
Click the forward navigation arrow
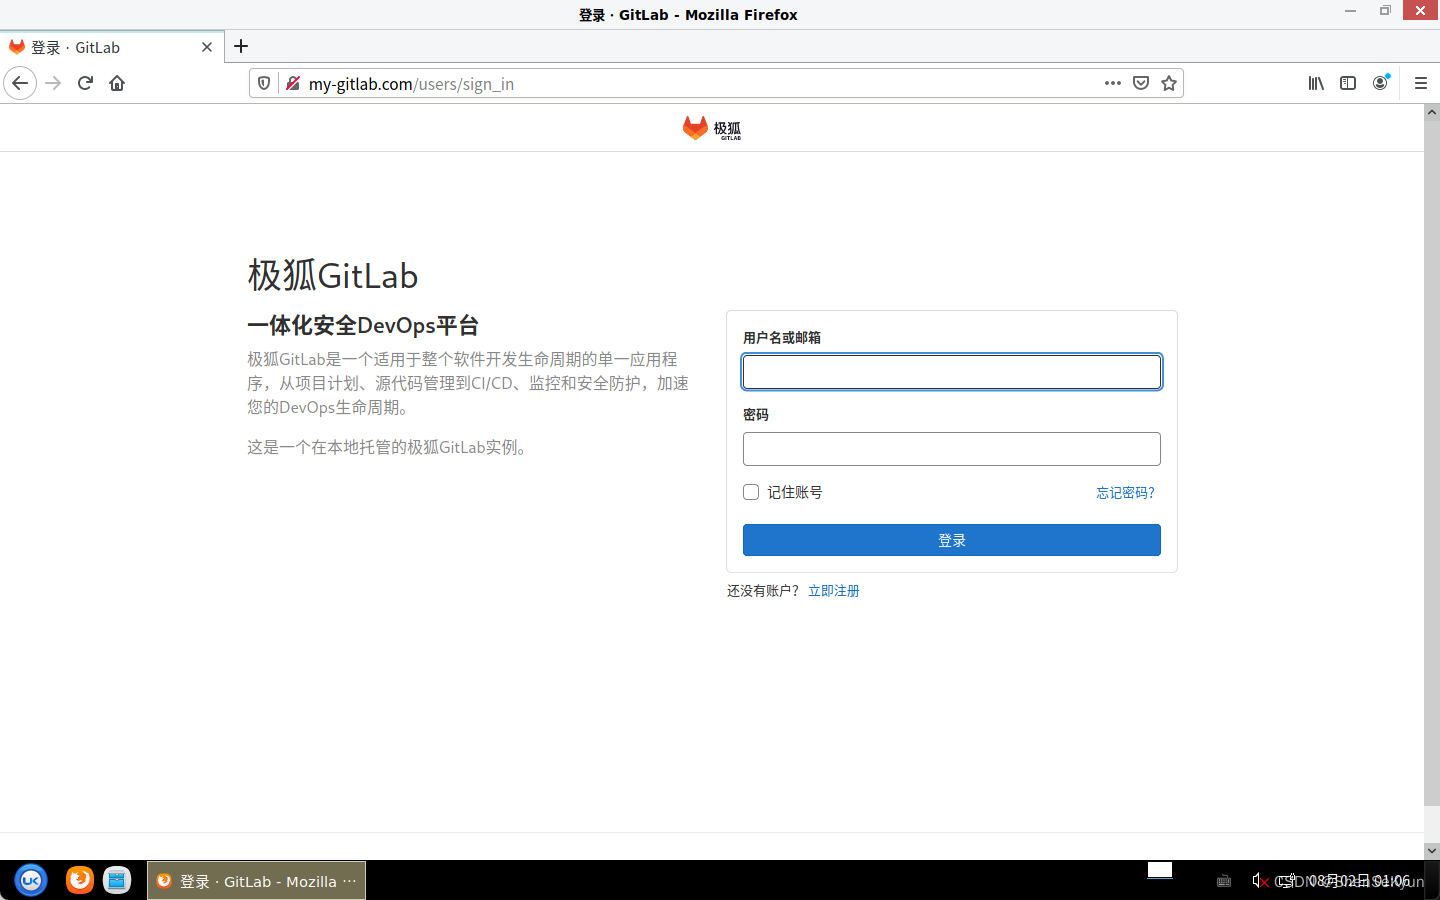(54, 83)
